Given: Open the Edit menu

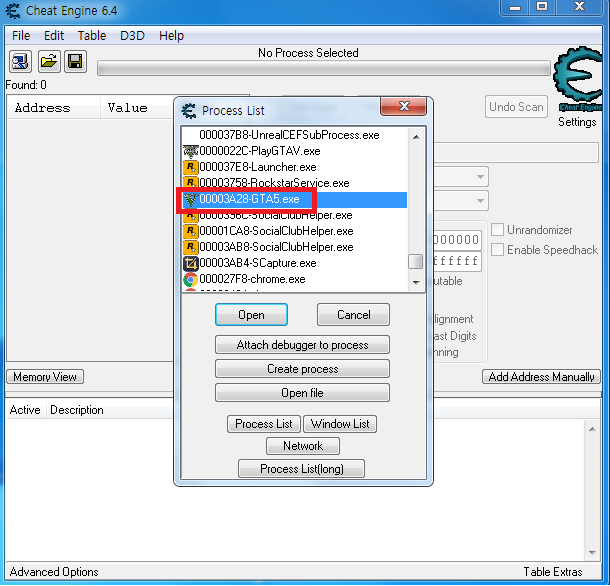Looking at the screenshot, I should pos(54,36).
